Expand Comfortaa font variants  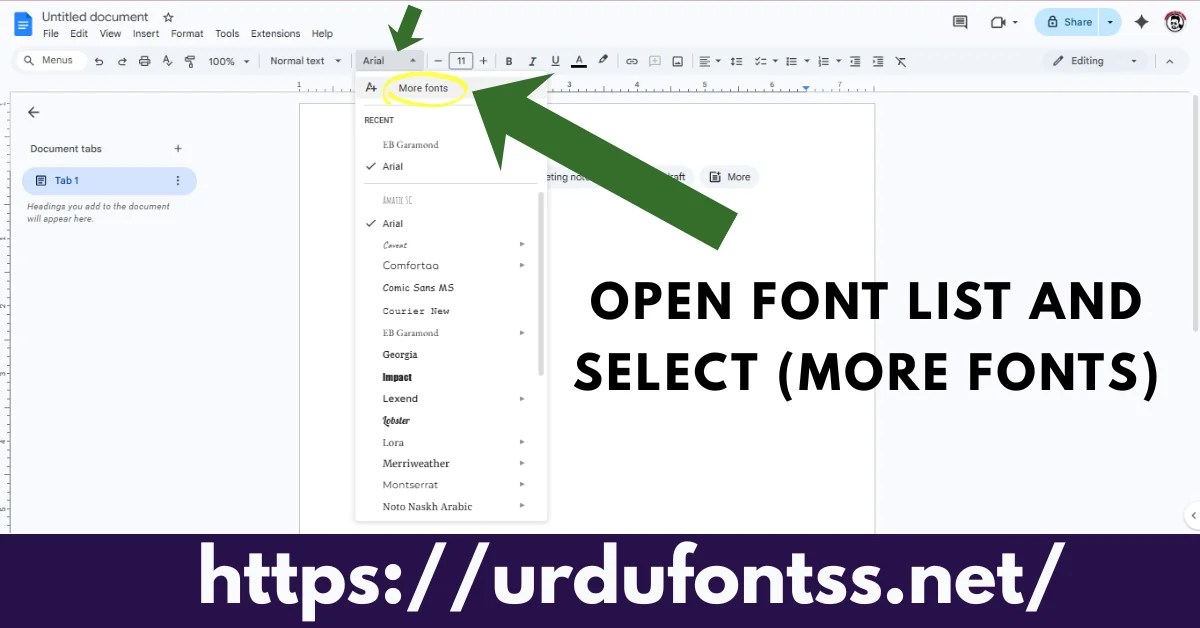(x=522, y=265)
